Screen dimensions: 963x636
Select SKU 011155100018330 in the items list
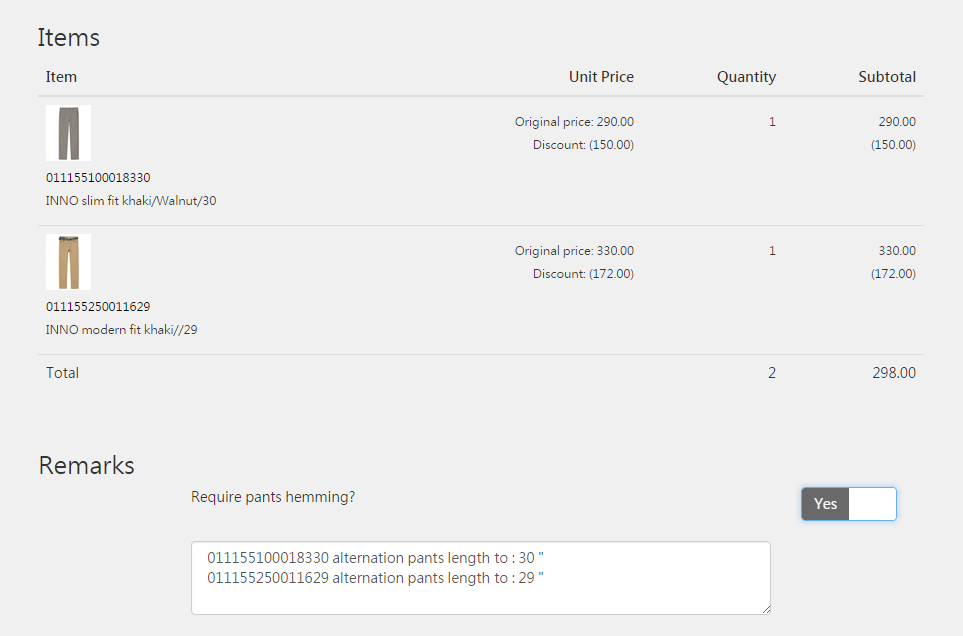[98, 178]
